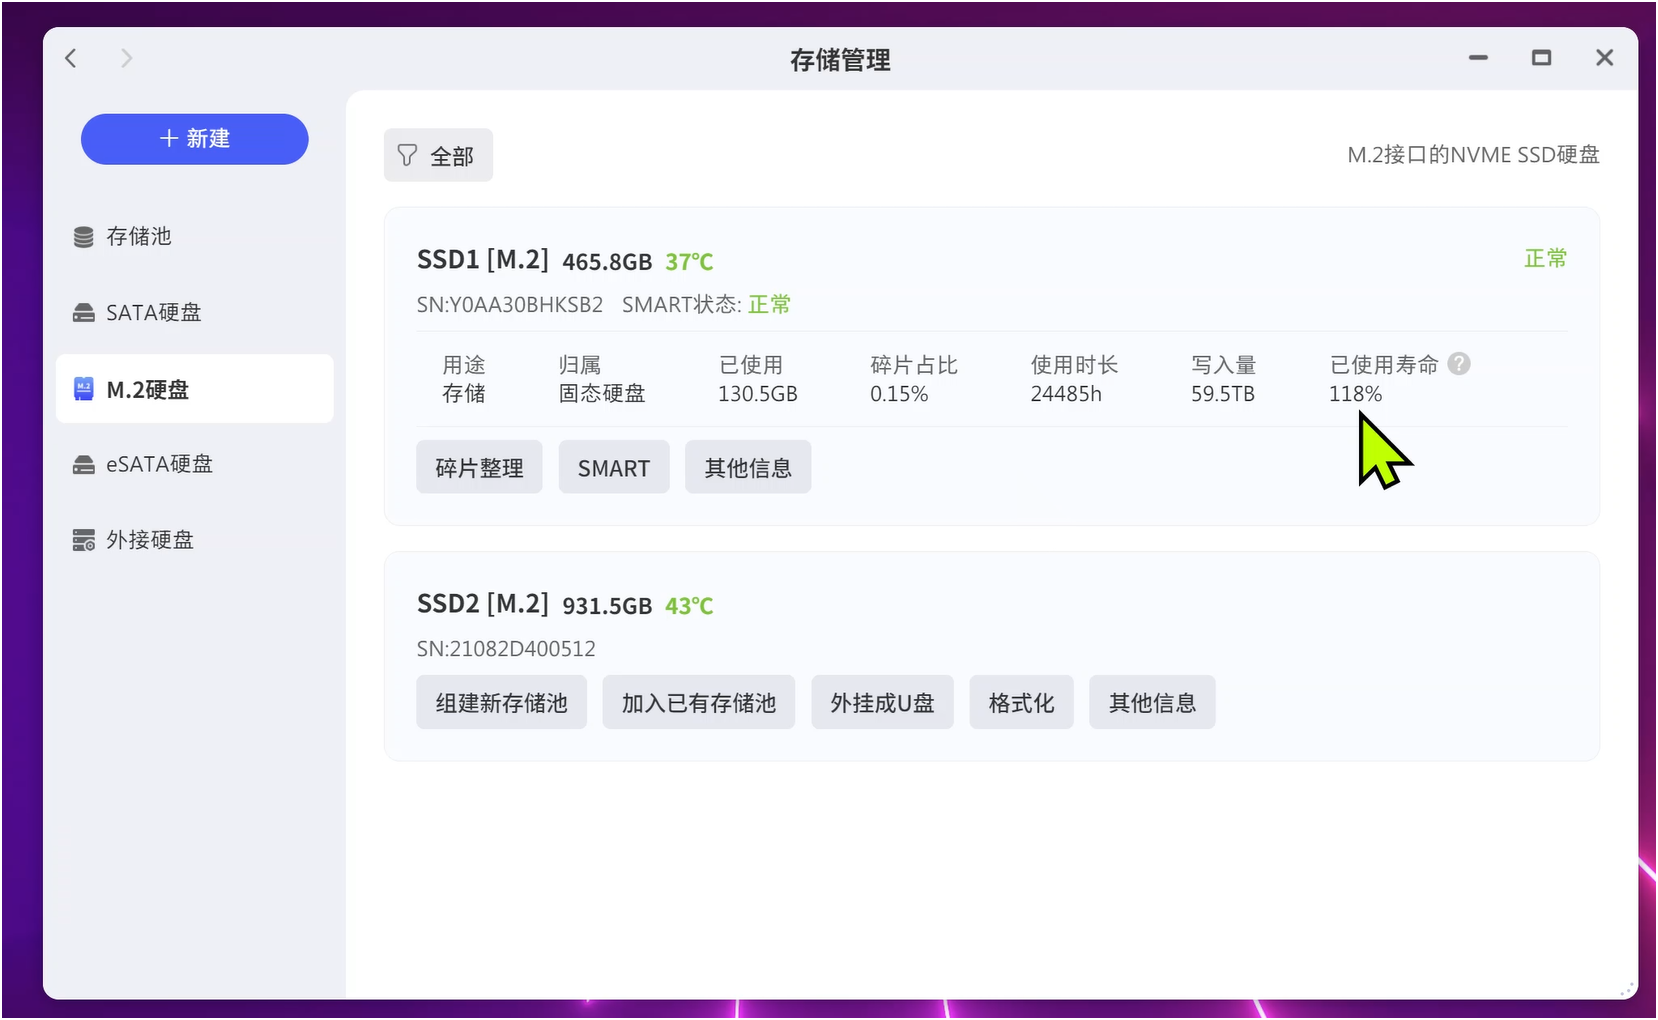Click 其他信息 under SSD2
The image size is (1658, 1020).
coord(1152,702)
